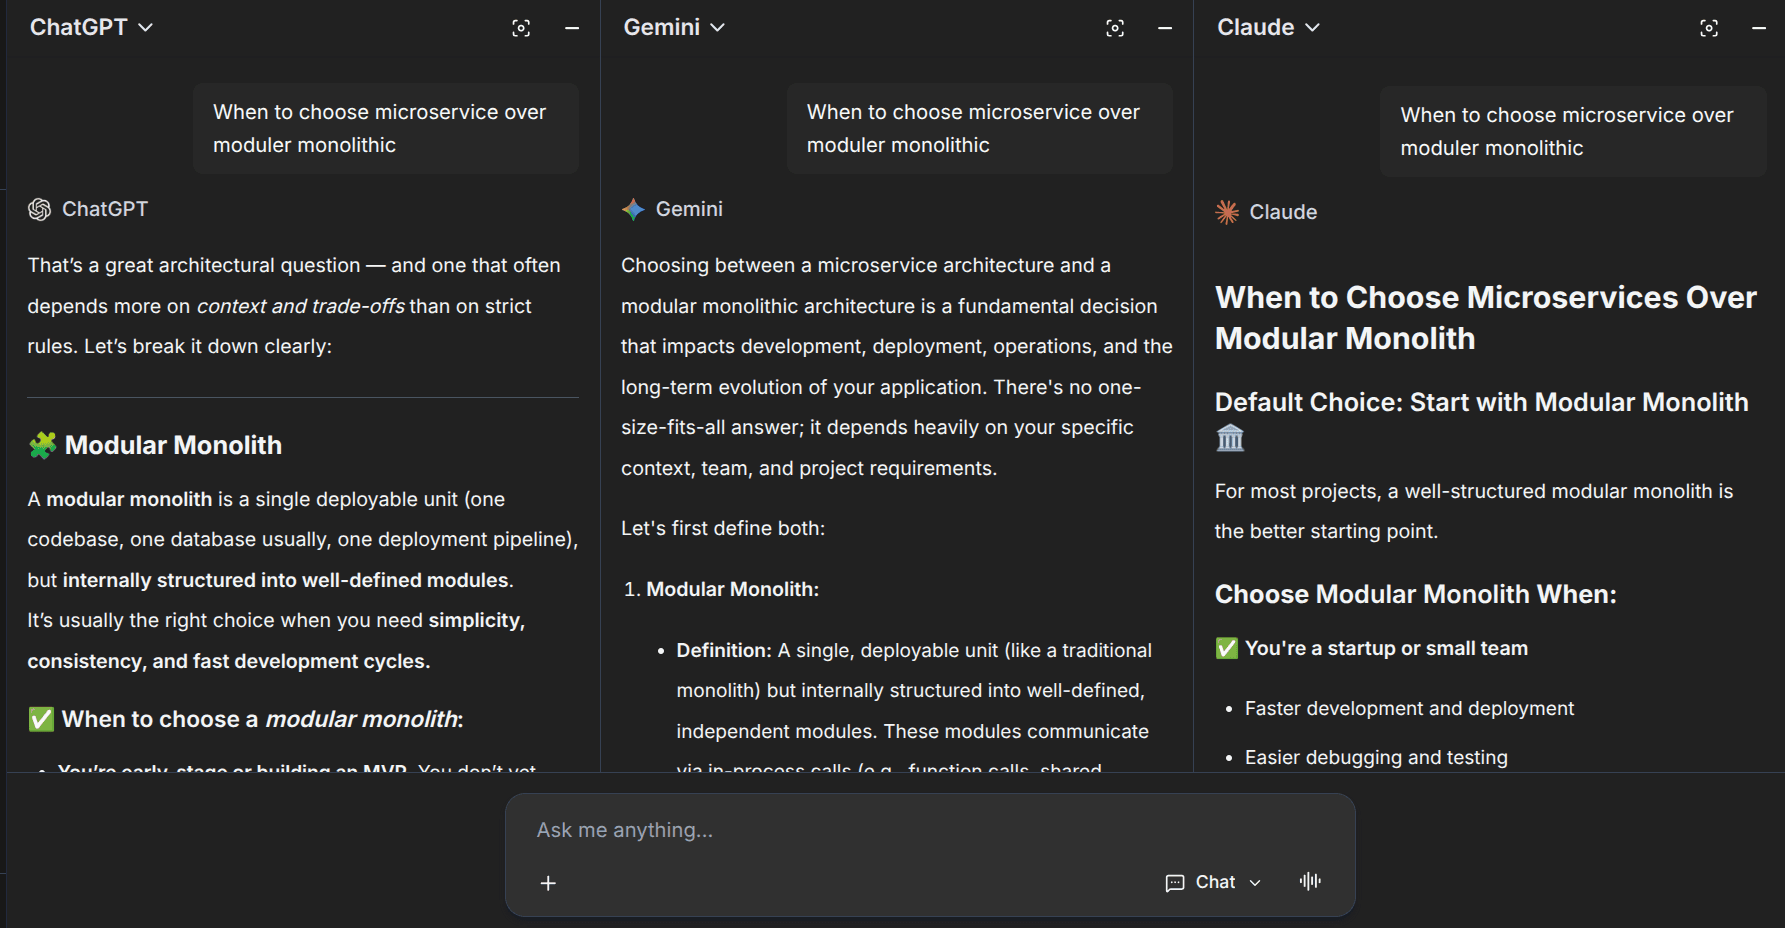
Task: Click "Choosing between a microservice architecture" paragraph
Action: 897,367
